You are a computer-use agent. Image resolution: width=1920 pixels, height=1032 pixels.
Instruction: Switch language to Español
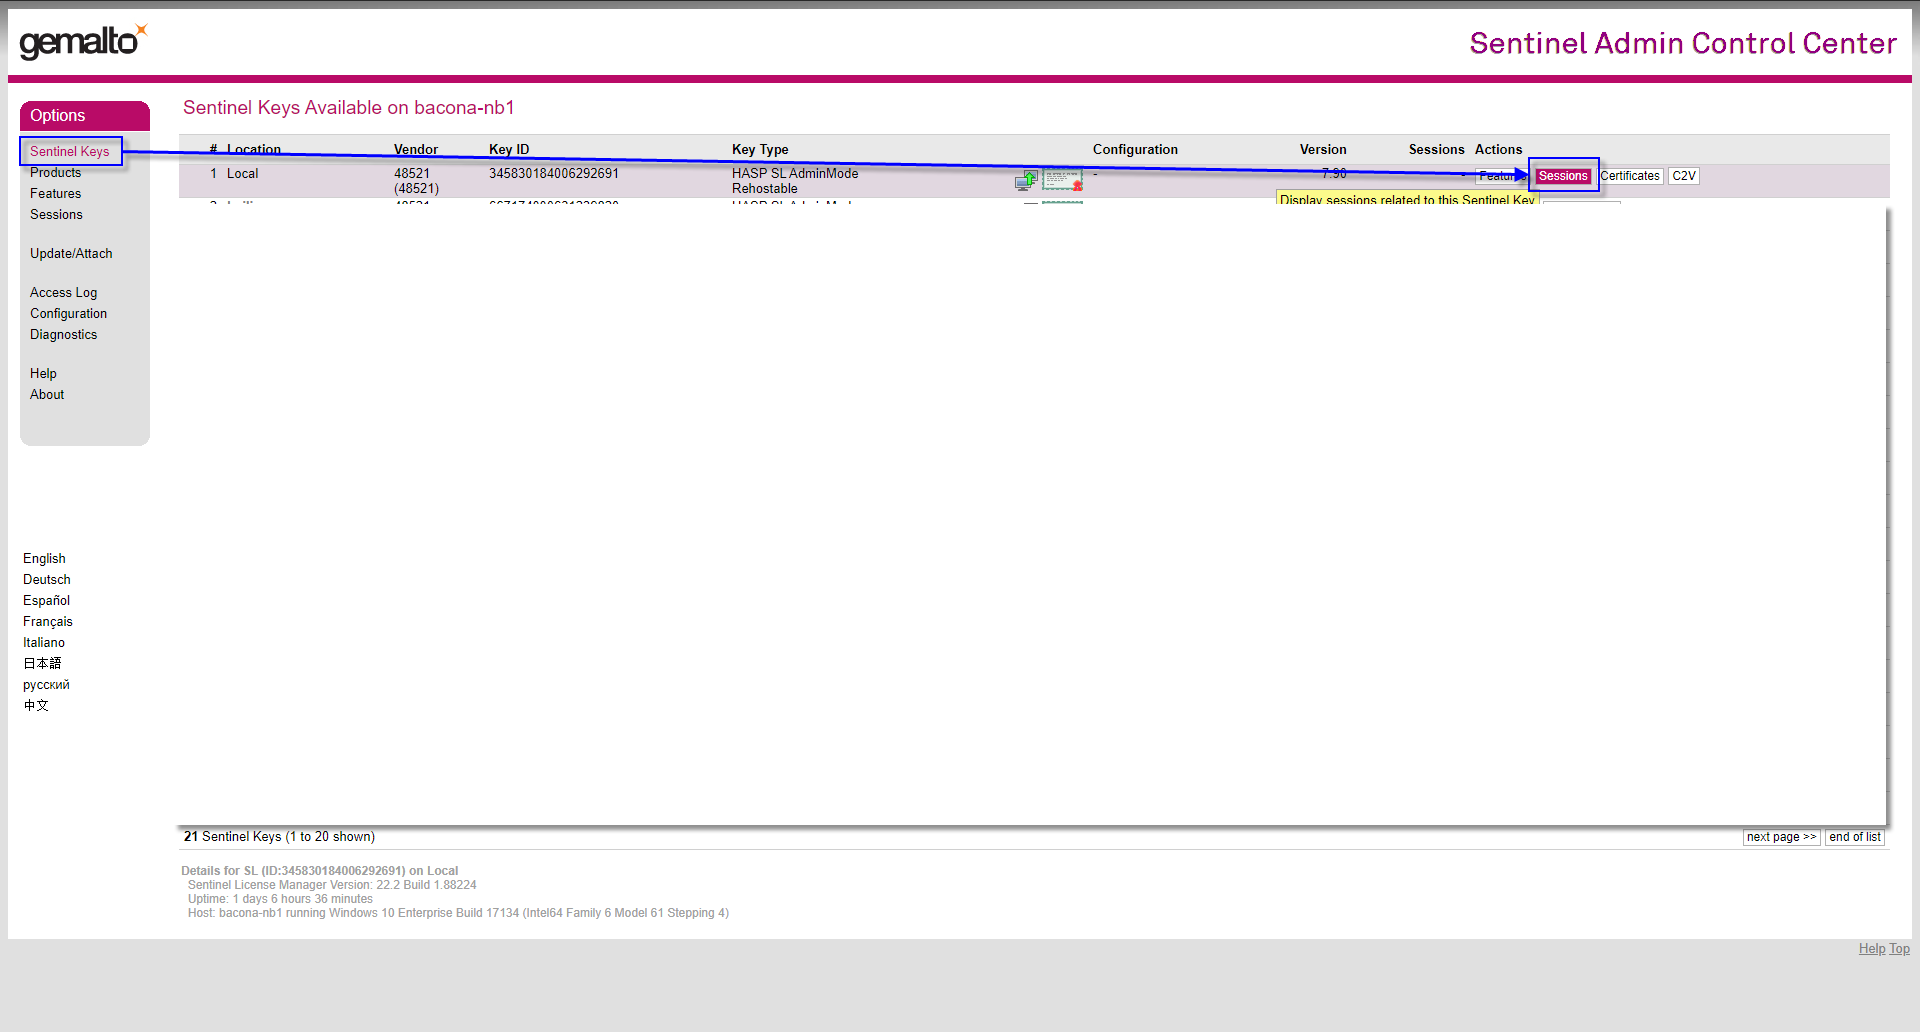point(47,601)
